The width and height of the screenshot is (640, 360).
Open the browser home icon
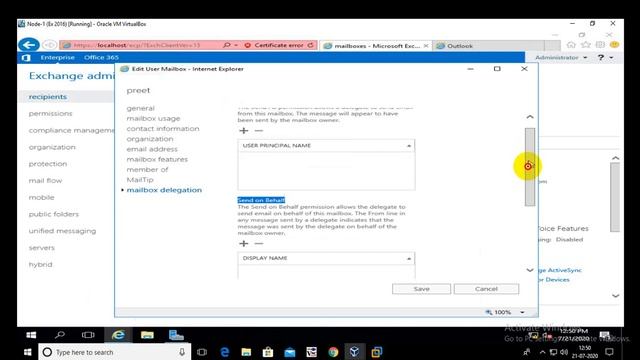coord(571,45)
